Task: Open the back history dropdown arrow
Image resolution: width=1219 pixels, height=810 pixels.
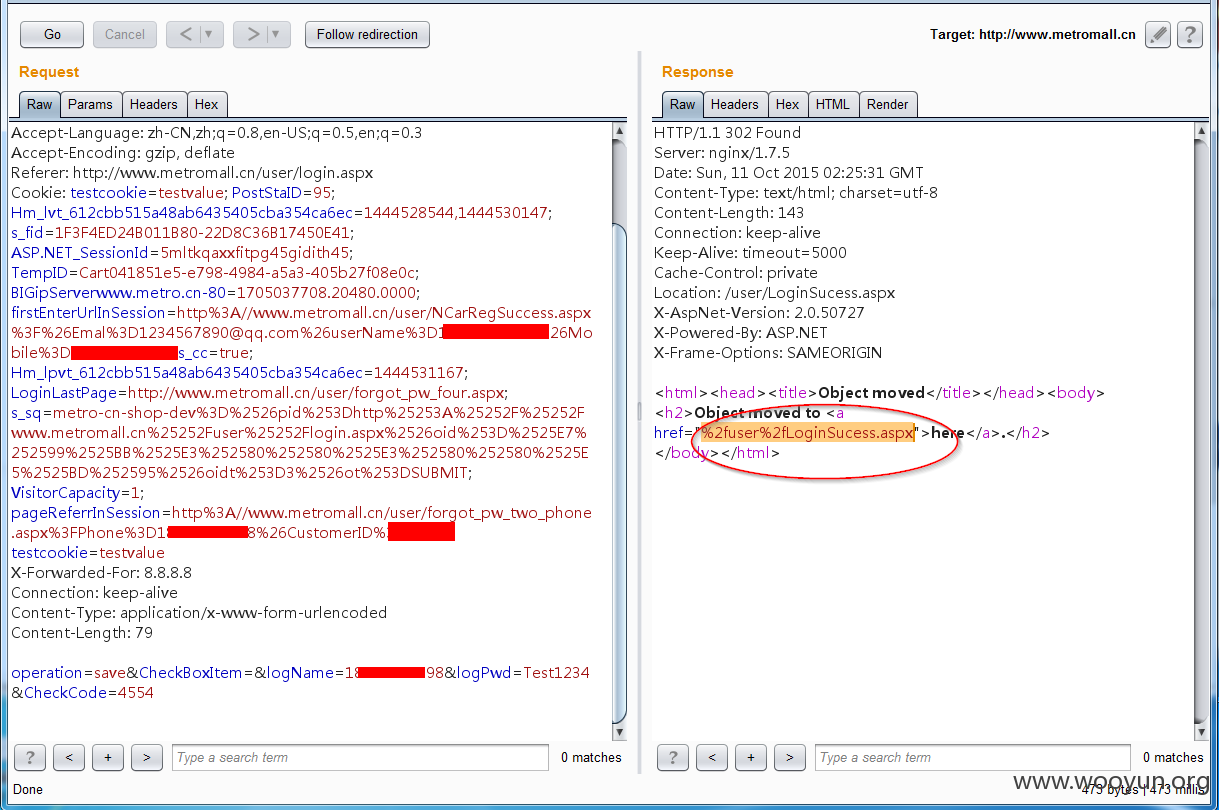Action: pyautogui.click(x=211, y=34)
